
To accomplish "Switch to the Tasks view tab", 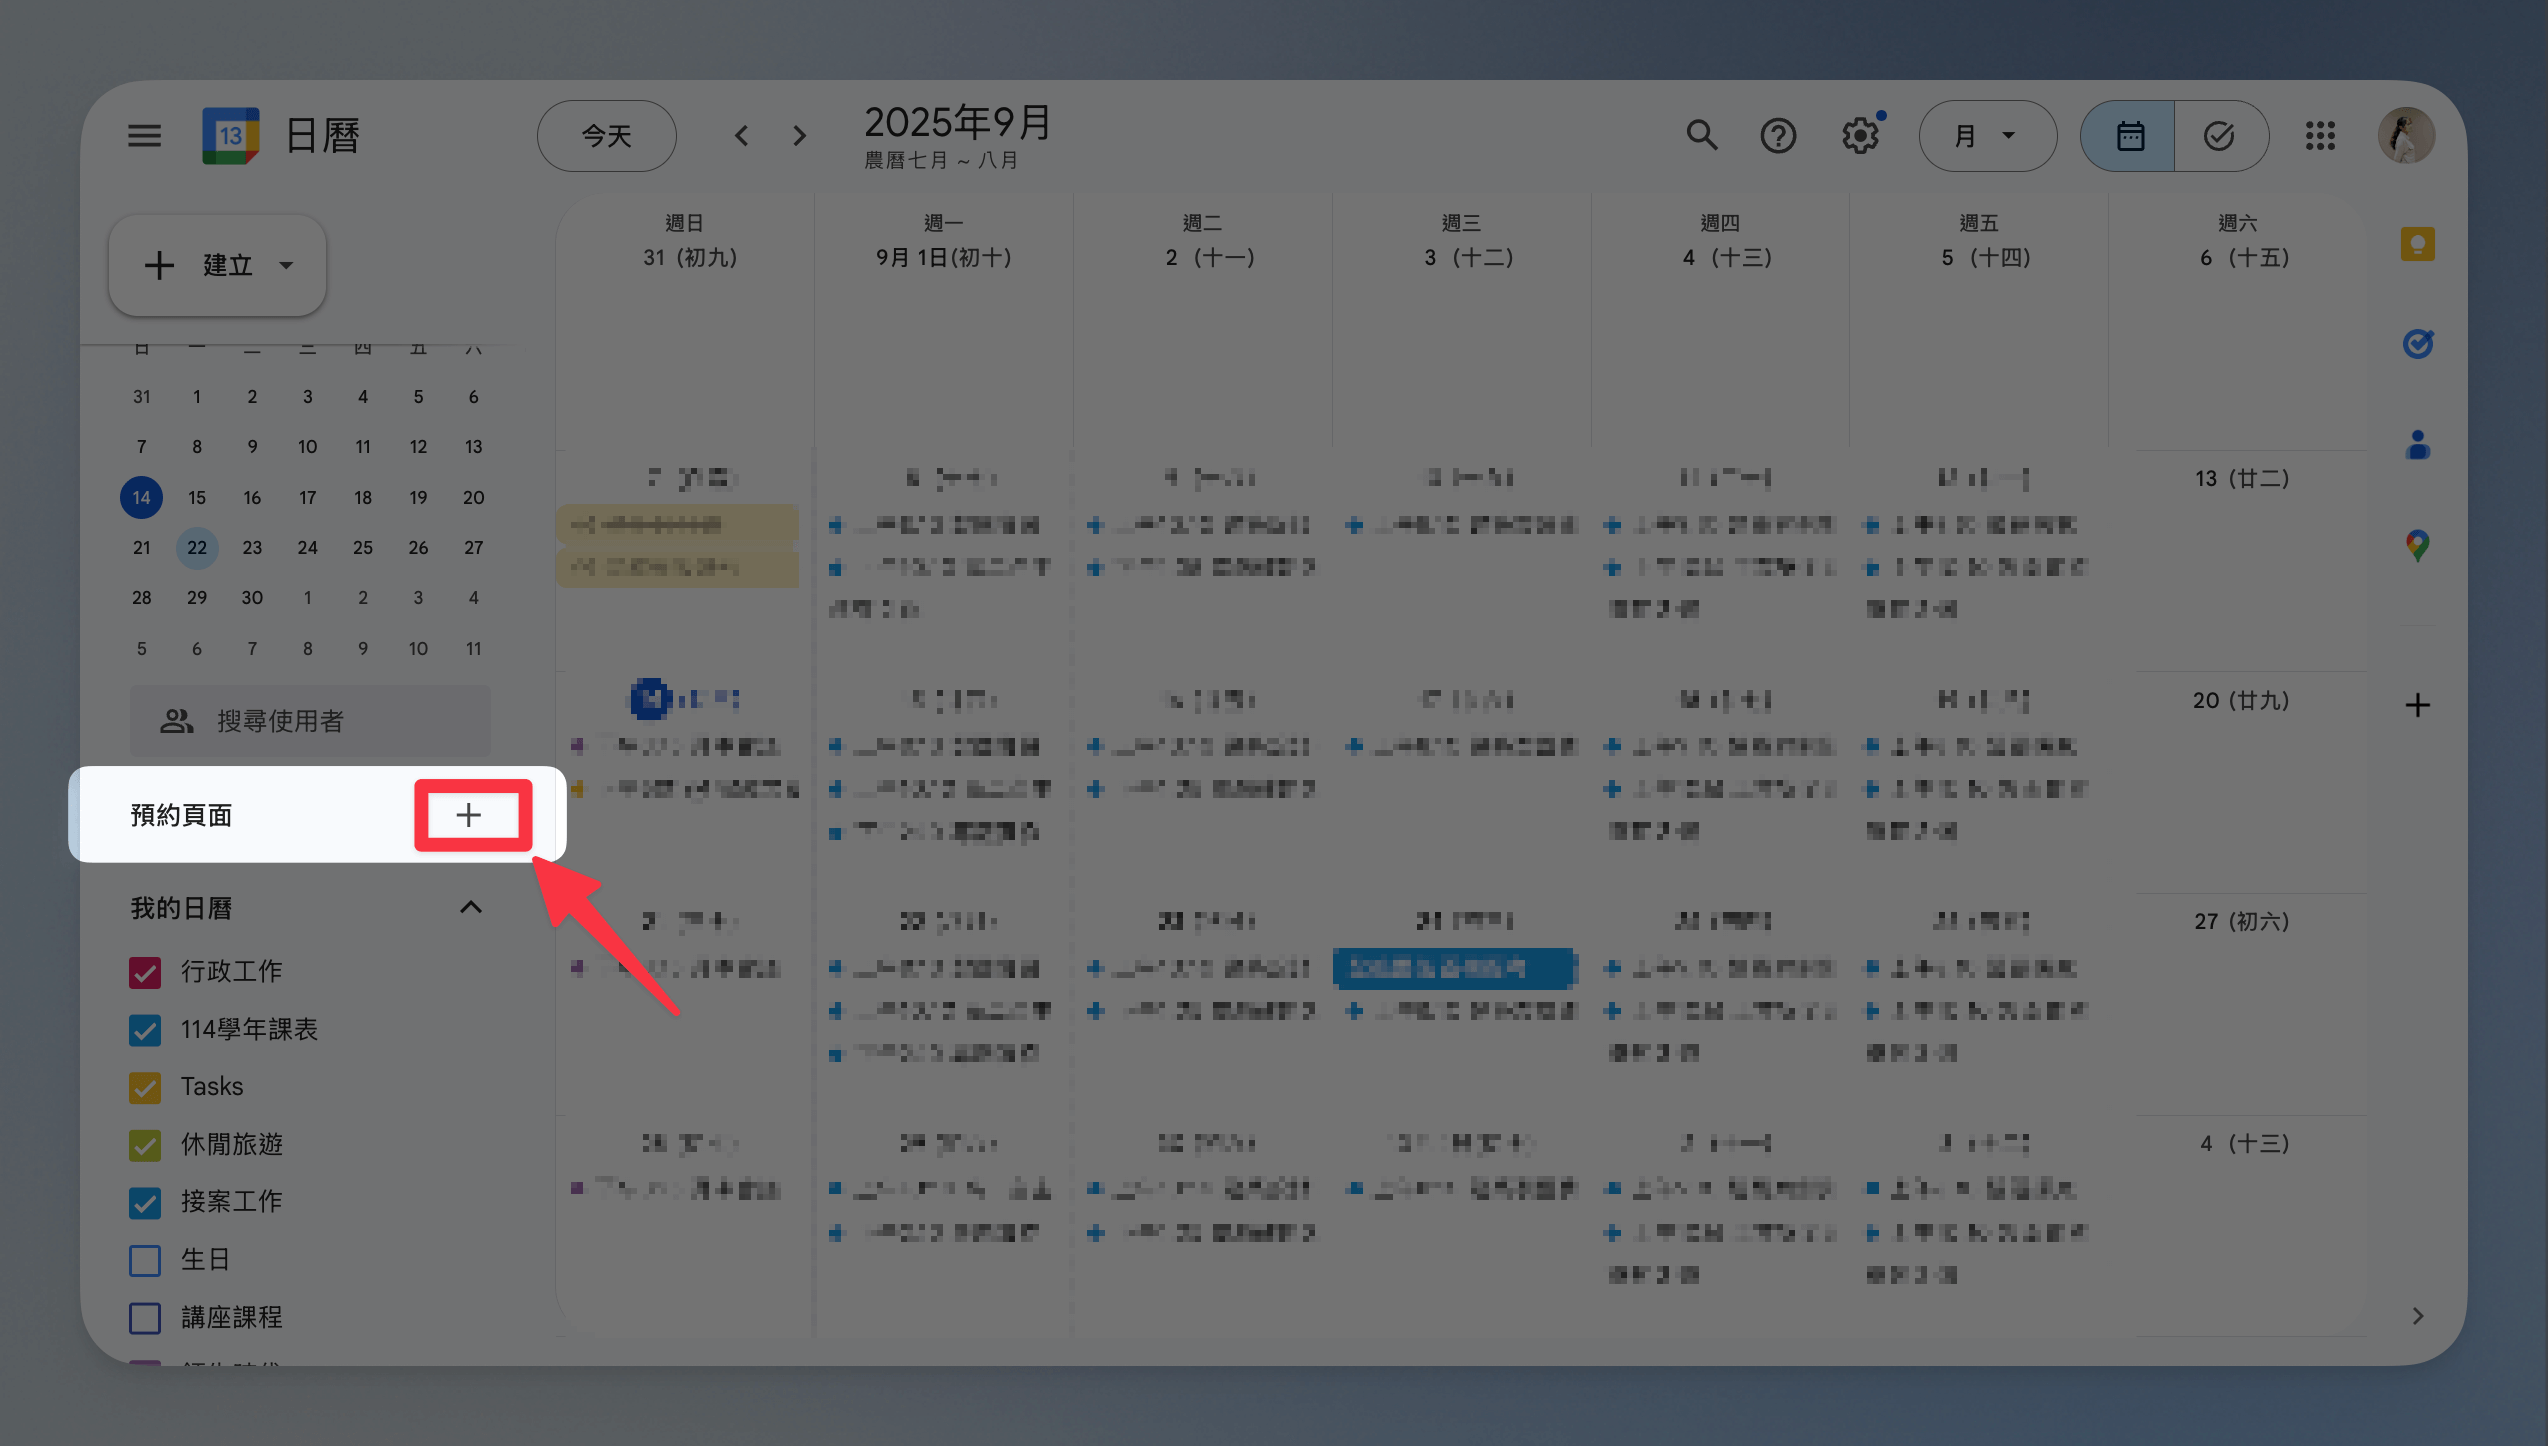I will [x=2219, y=135].
